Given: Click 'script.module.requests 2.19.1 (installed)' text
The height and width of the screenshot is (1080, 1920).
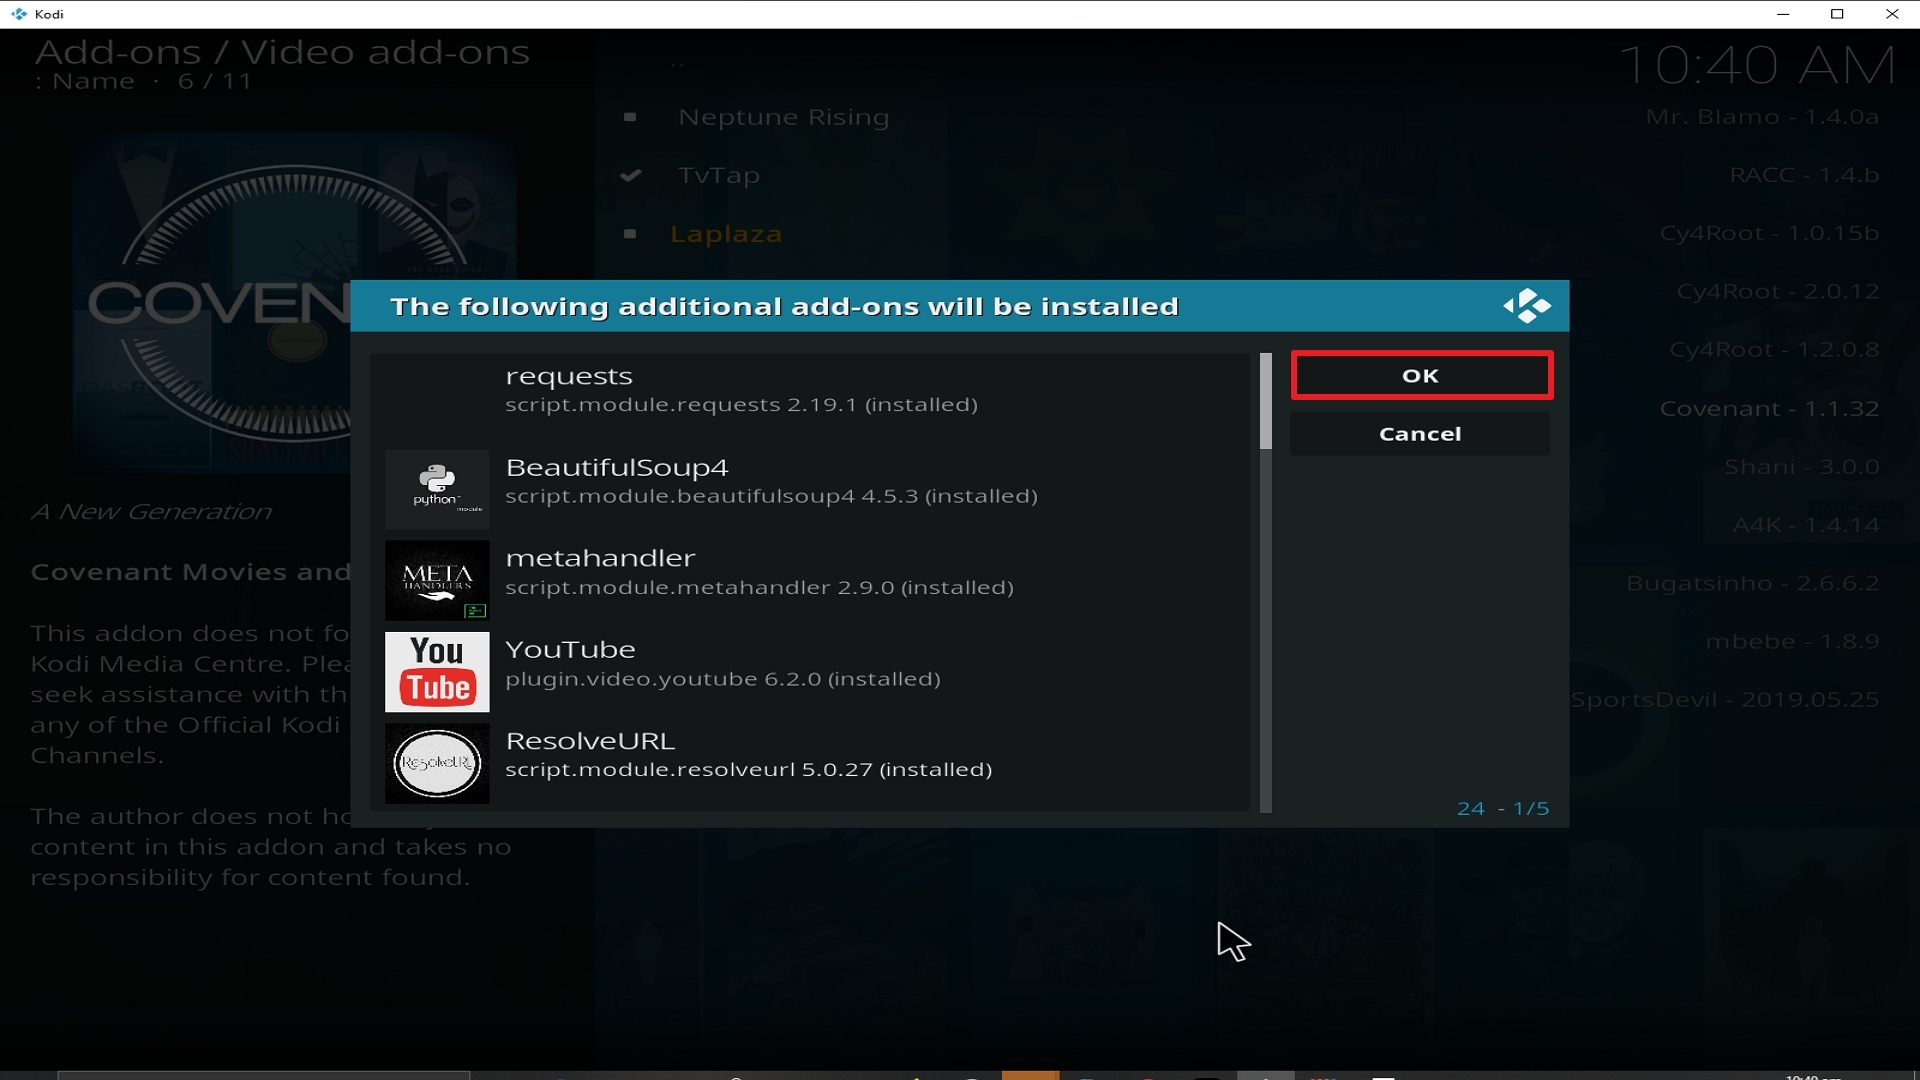Looking at the screenshot, I should pos(741,405).
